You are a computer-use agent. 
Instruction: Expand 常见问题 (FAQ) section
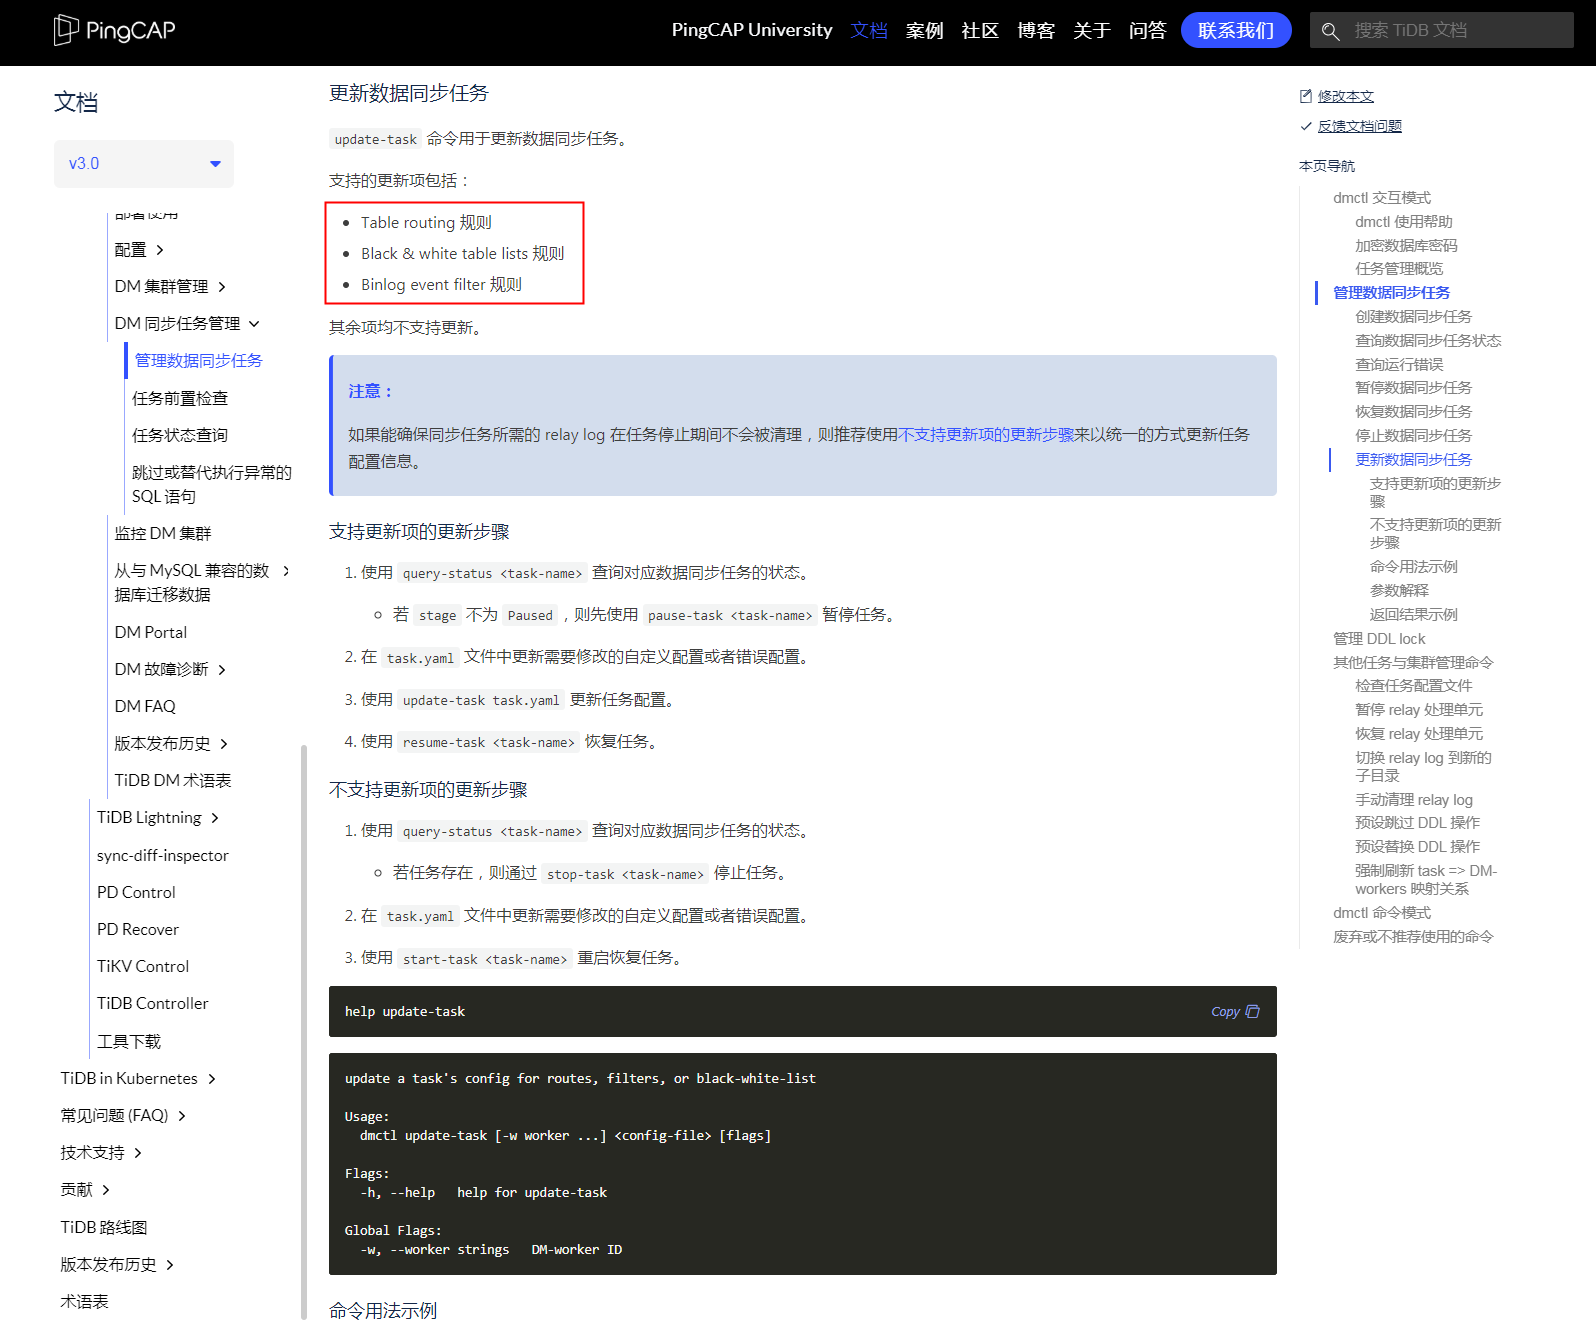click(x=182, y=1116)
